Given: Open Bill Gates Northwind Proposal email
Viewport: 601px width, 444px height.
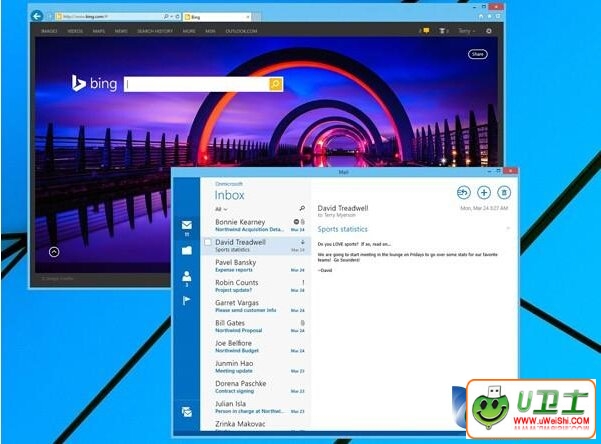Looking at the screenshot, I should tap(255, 326).
